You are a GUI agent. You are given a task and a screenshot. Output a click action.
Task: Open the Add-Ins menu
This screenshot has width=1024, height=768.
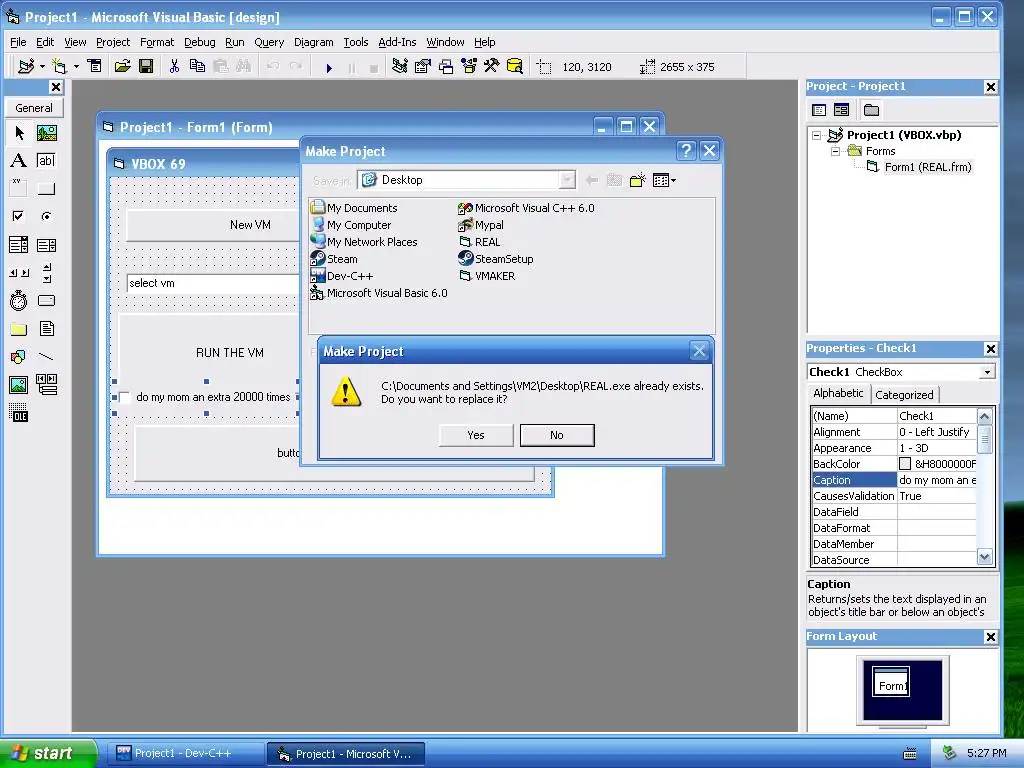point(397,42)
